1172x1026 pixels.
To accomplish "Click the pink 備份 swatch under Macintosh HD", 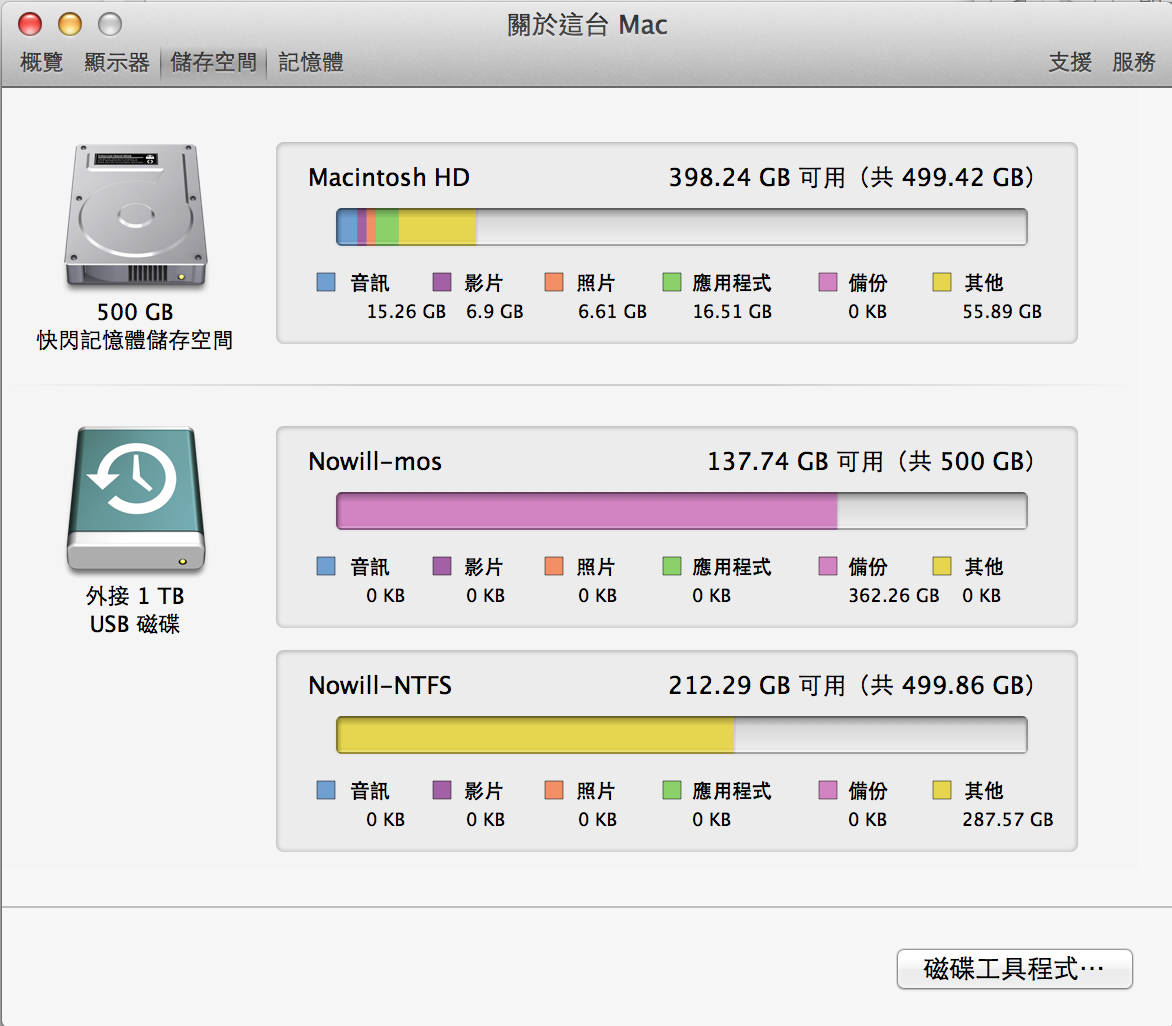I will (x=827, y=282).
